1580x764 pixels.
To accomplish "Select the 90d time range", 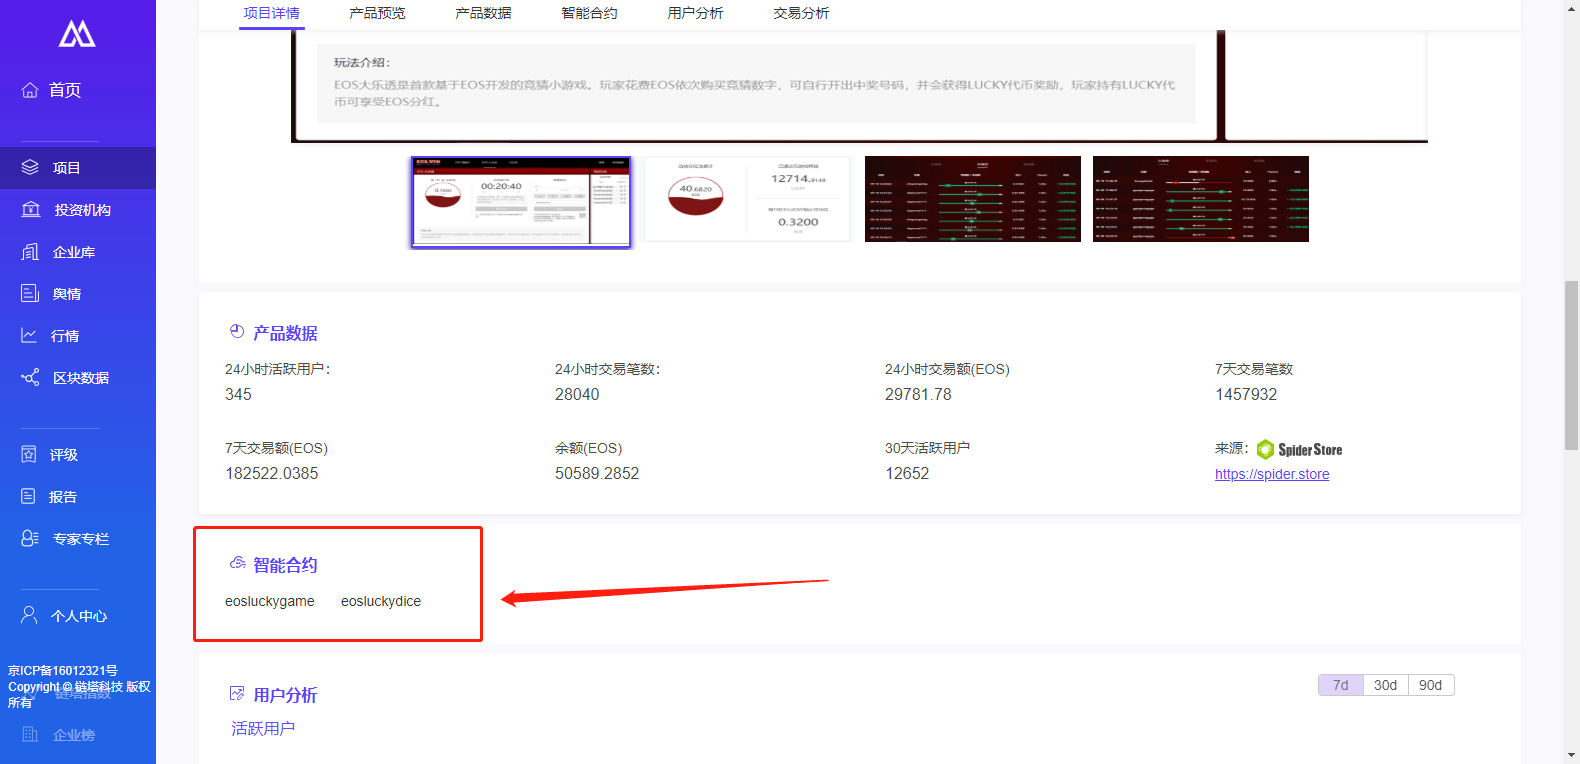I will pyautogui.click(x=1431, y=685).
